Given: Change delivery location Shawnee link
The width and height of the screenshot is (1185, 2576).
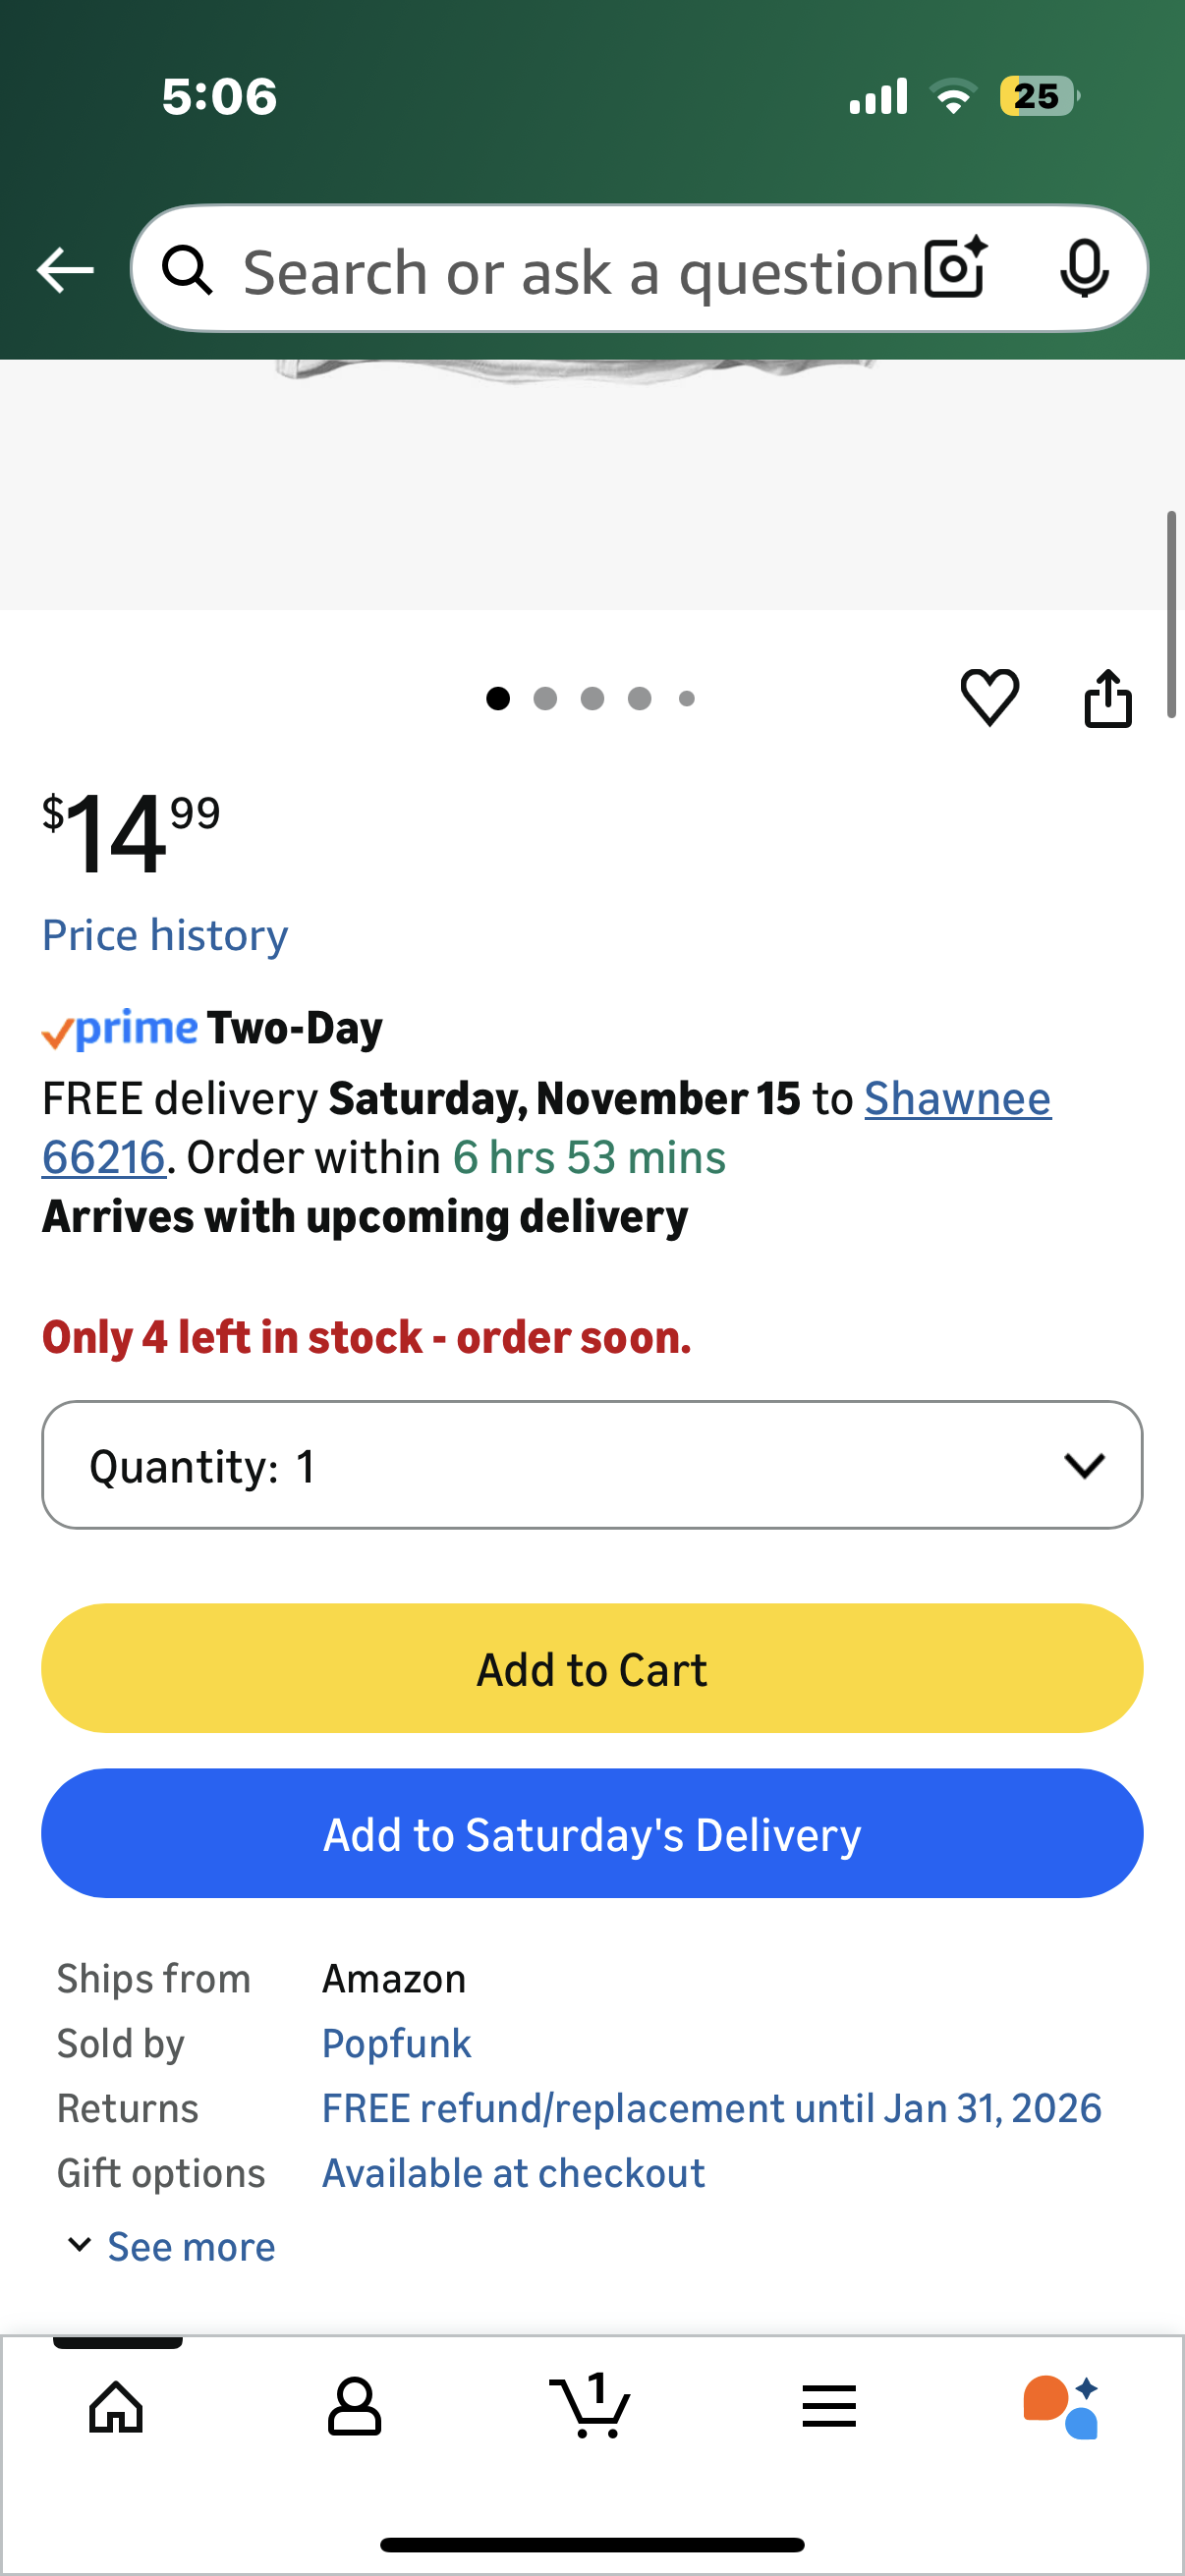Looking at the screenshot, I should (x=956, y=1098).
